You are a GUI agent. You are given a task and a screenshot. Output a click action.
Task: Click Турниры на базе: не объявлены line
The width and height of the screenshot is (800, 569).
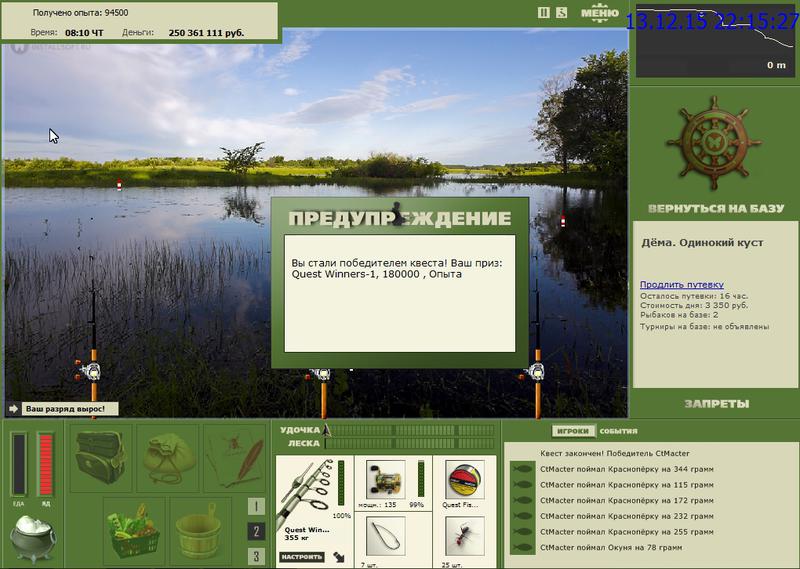[704, 327]
